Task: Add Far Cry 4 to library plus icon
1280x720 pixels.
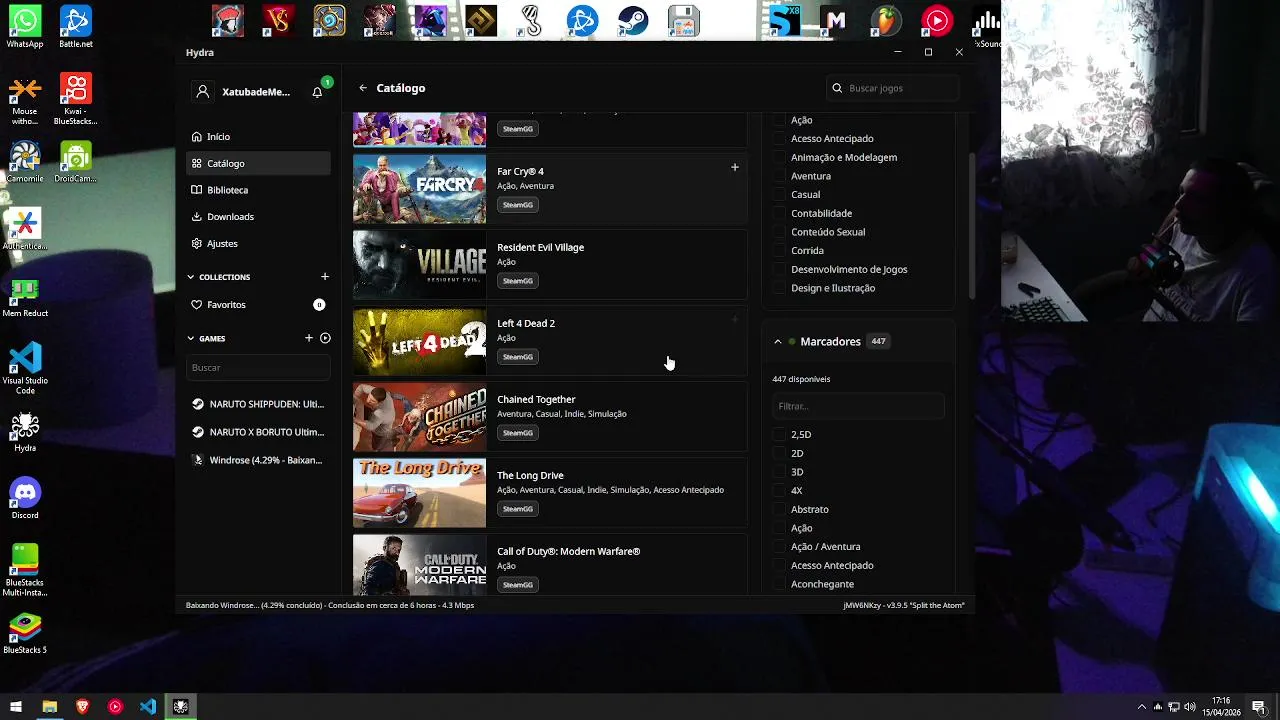Action: [734, 168]
